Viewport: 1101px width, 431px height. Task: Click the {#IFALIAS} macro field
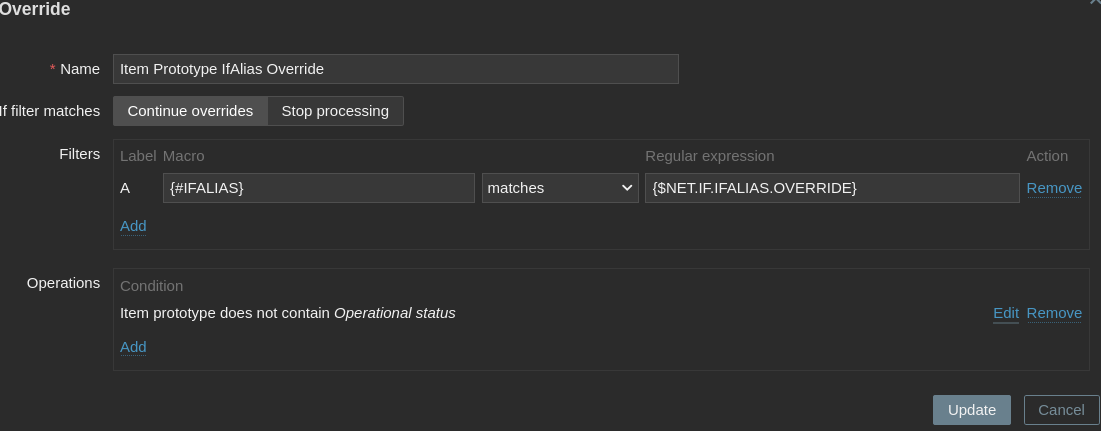point(318,188)
